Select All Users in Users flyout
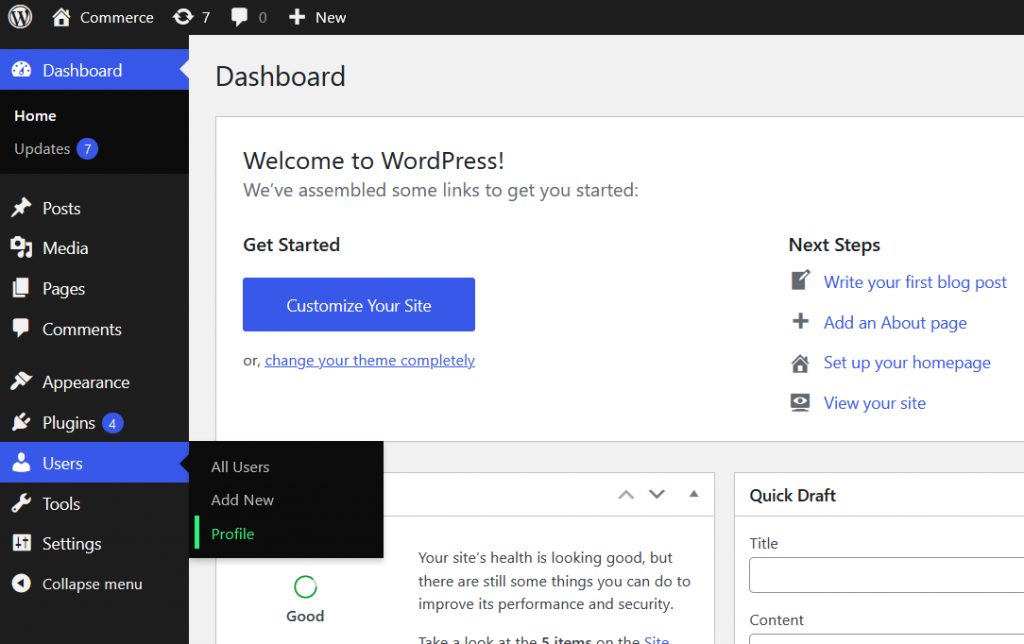Screen dimensions: 1024x644 [x=240, y=467]
